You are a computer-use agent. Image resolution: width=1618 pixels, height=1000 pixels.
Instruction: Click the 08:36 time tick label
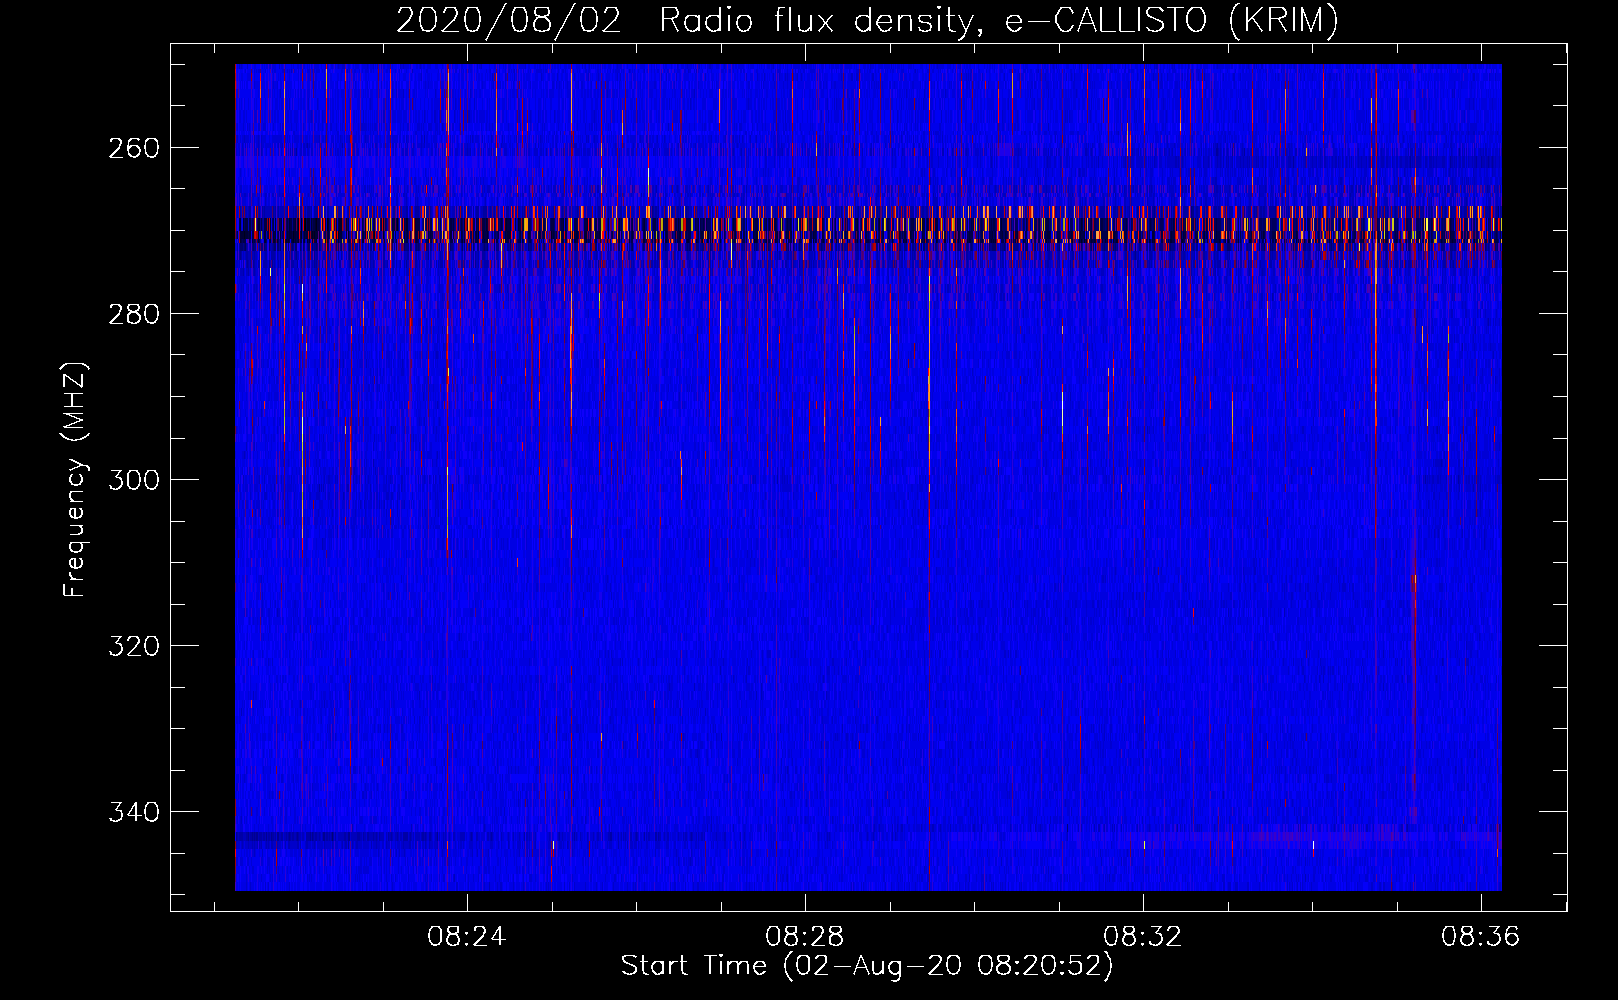(x=1480, y=937)
